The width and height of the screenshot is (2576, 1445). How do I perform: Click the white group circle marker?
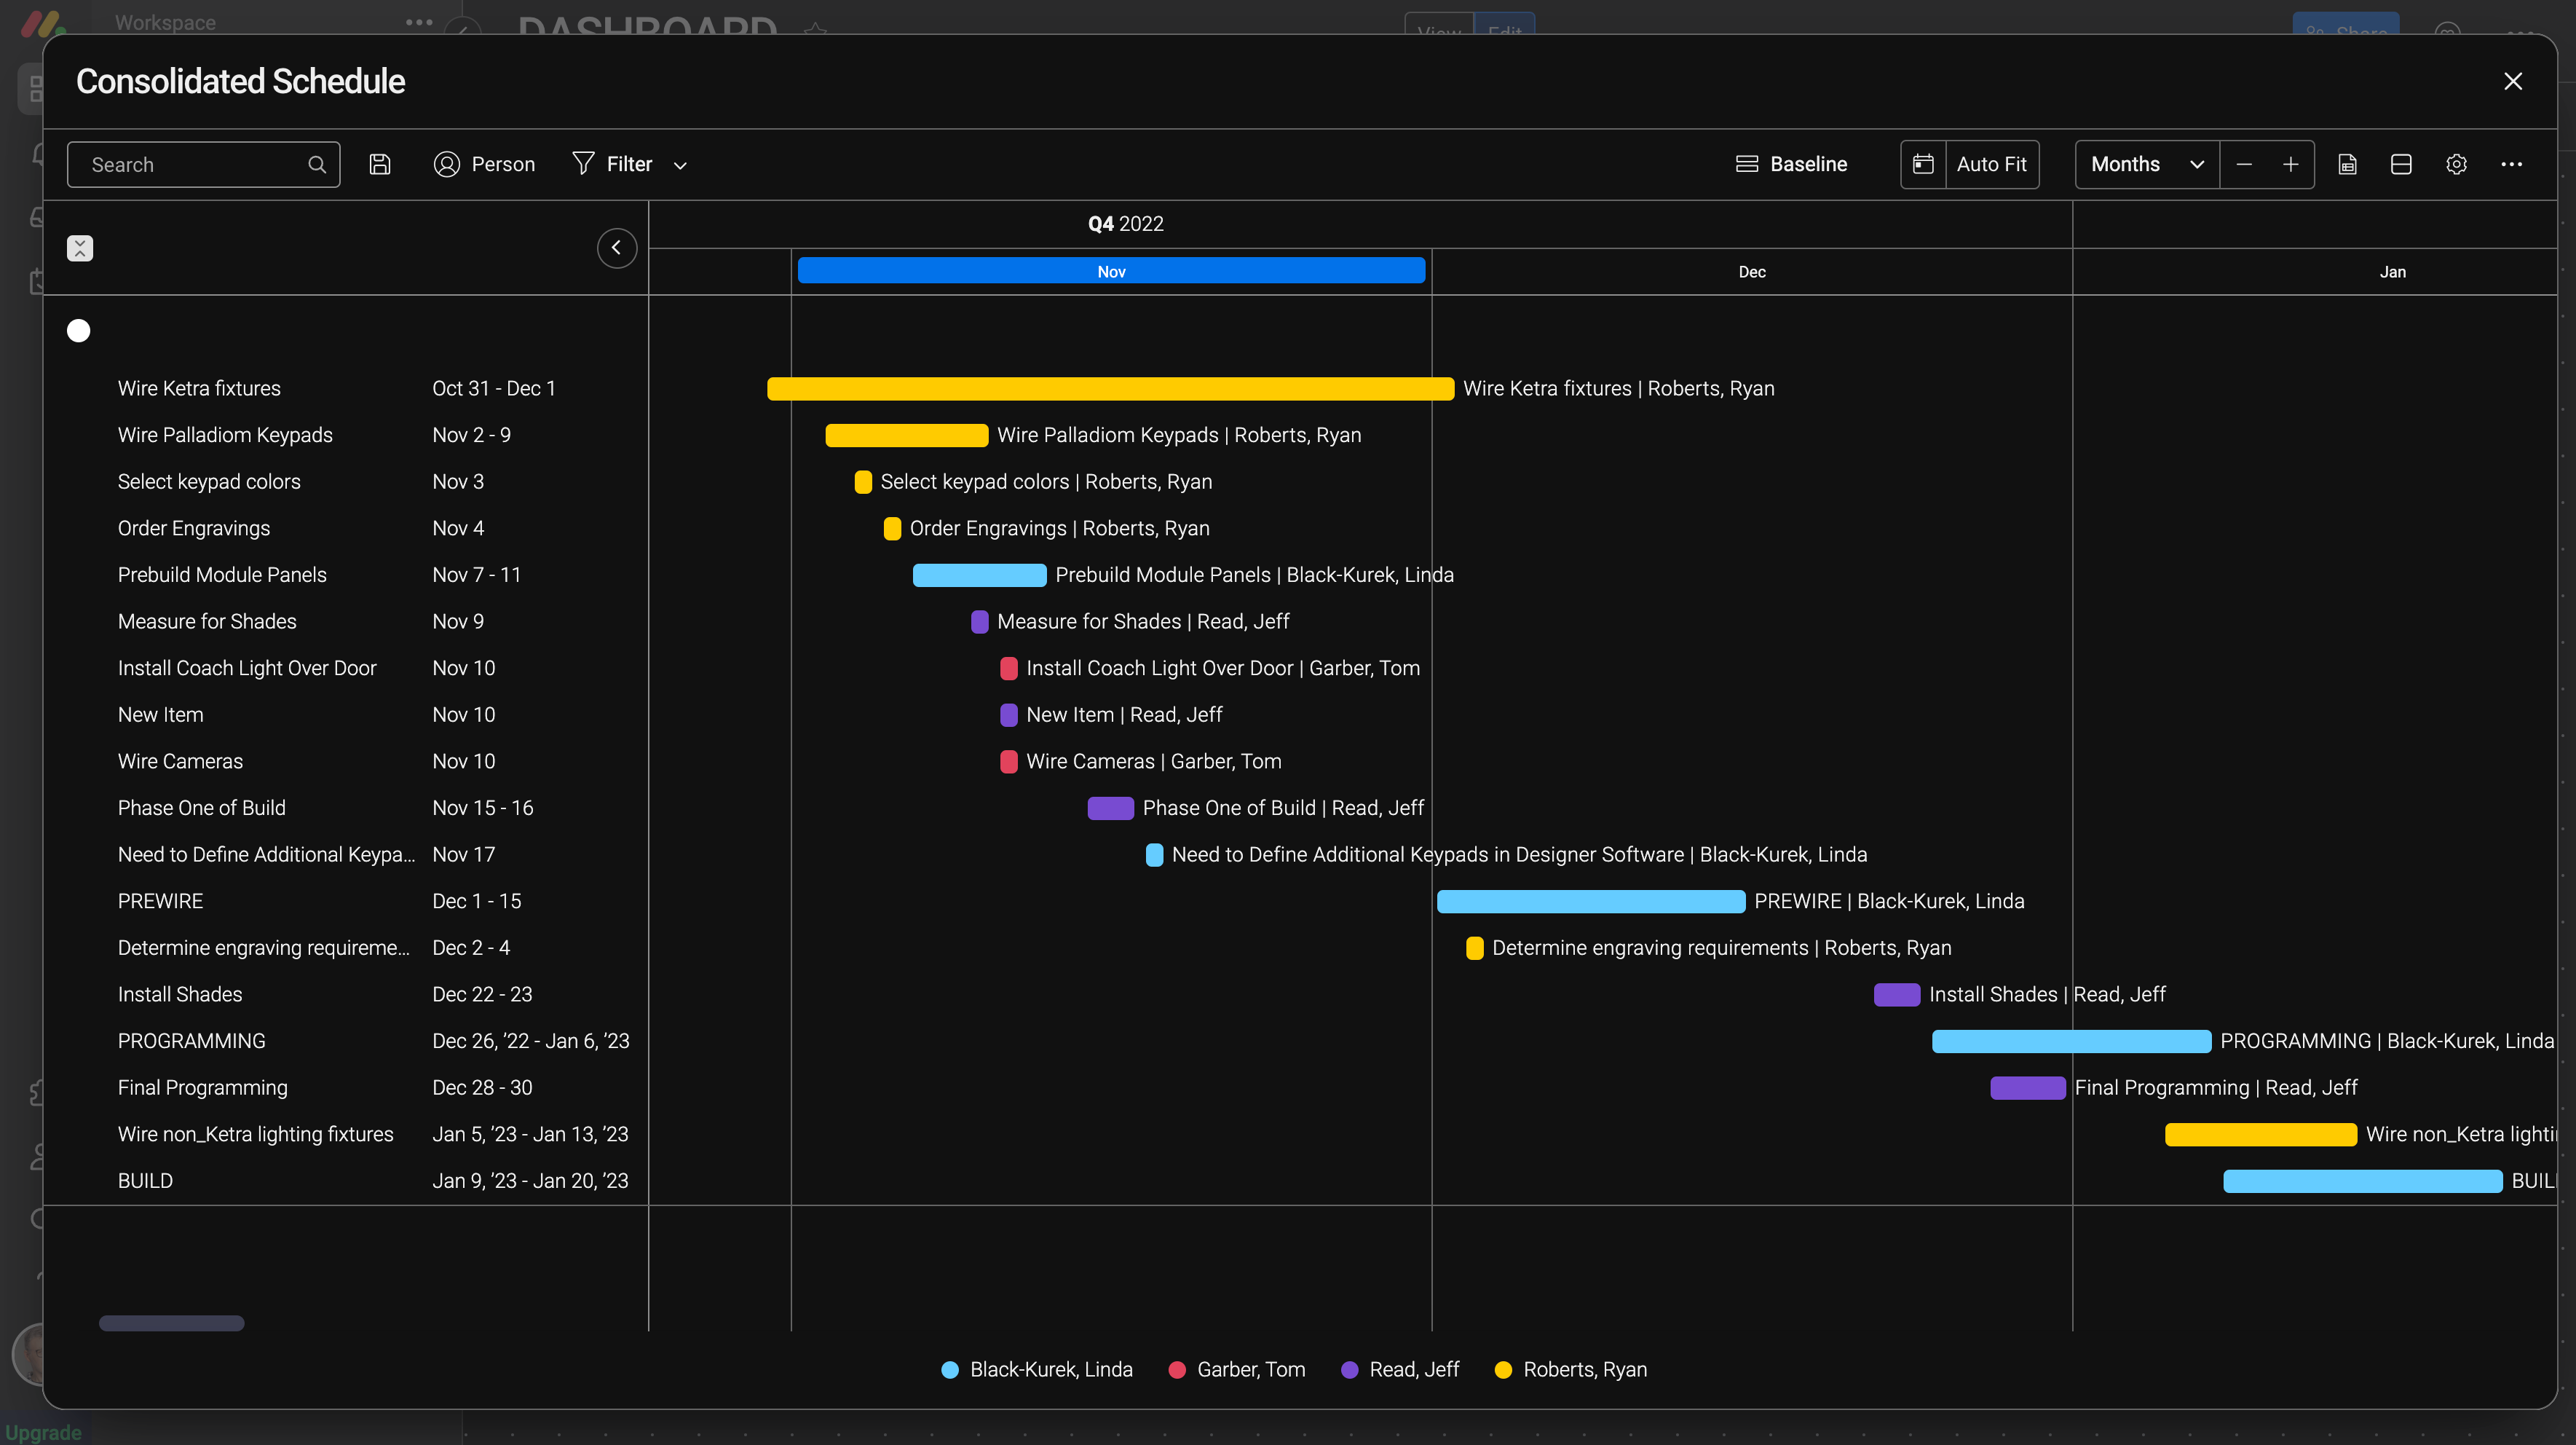click(78, 330)
